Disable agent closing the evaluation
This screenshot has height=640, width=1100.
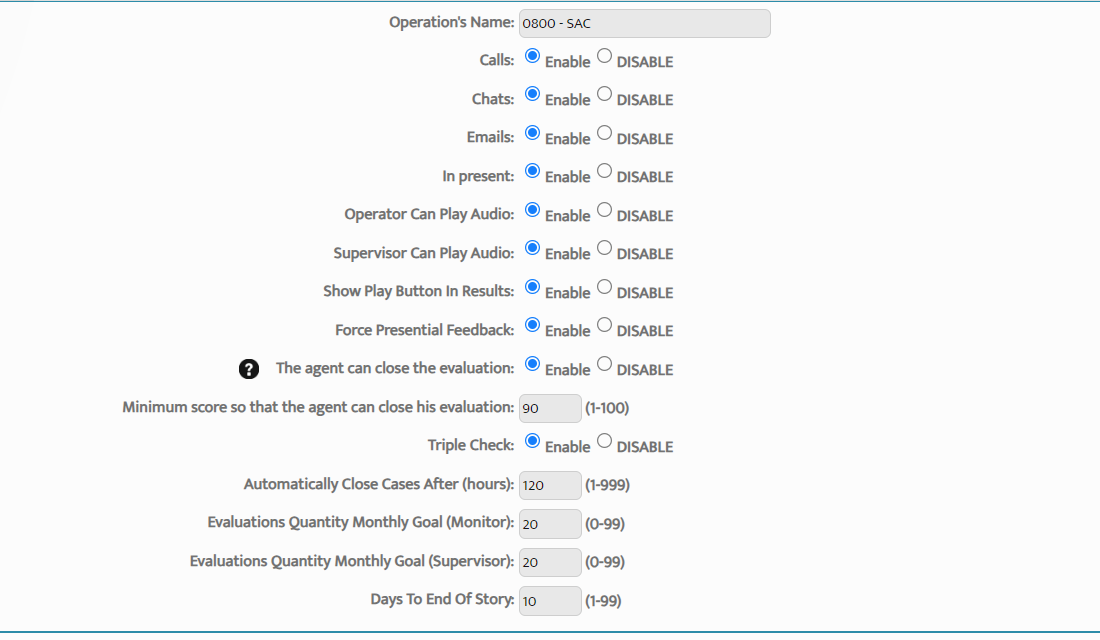604,364
